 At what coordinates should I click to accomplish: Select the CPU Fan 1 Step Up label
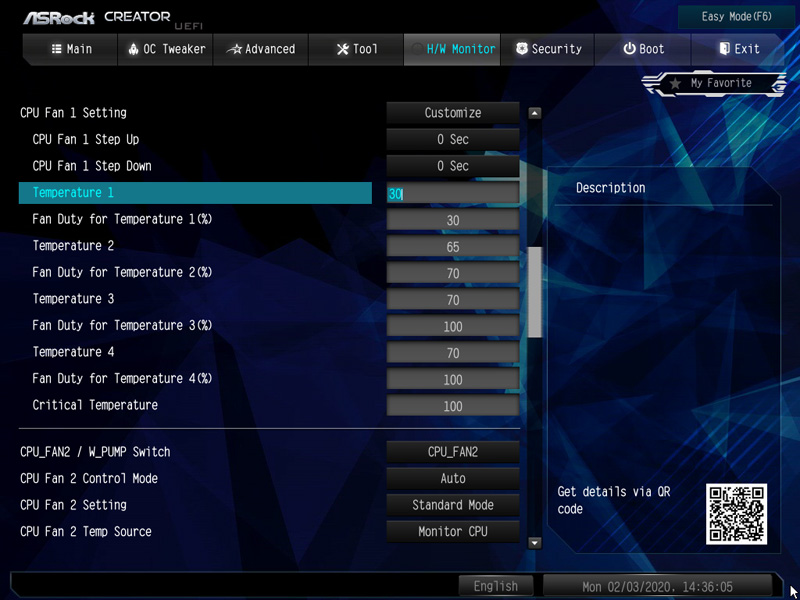pos(85,139)
